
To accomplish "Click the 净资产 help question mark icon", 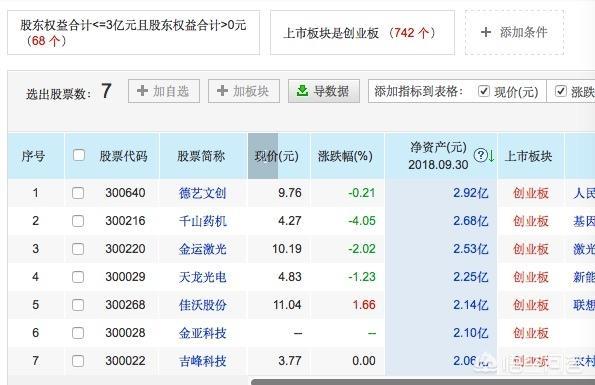I will click(x=480, y=155).
